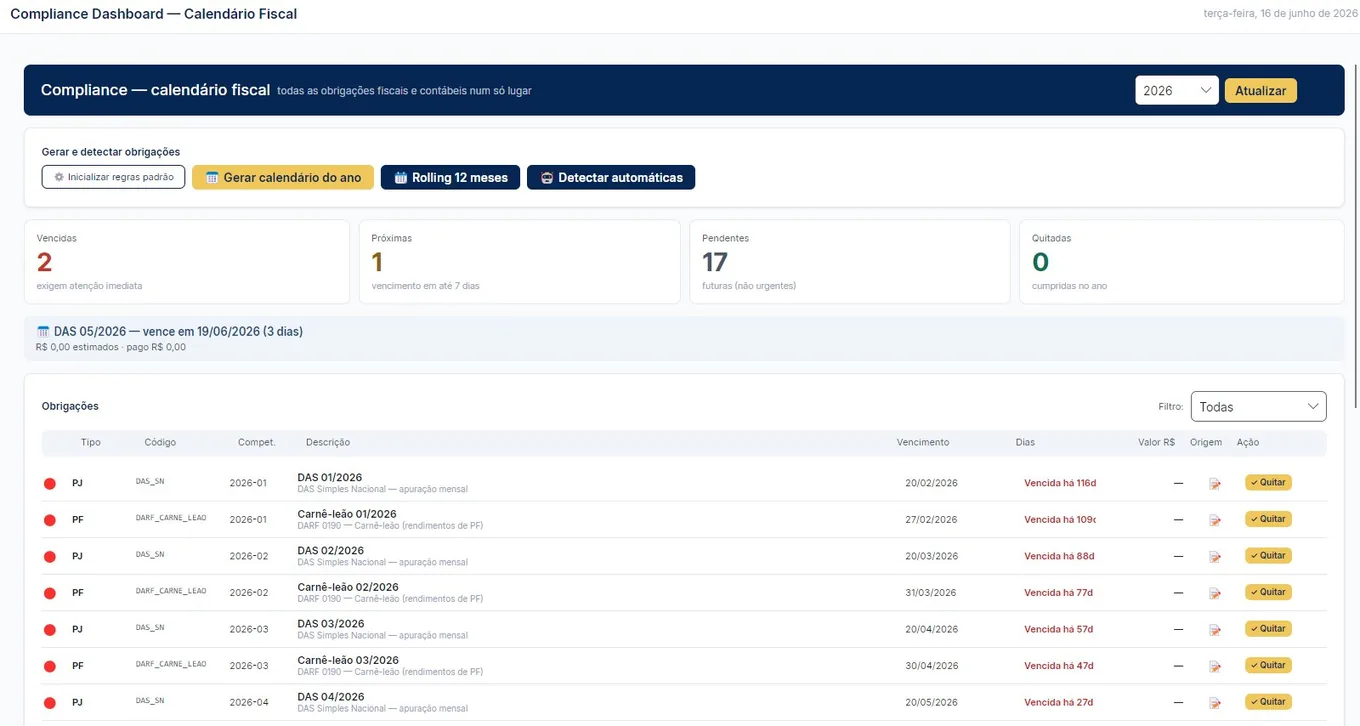This screenshot has height=726, width=1360.
Task: Click the Descrição column header
Action: (x=328, y=442)
